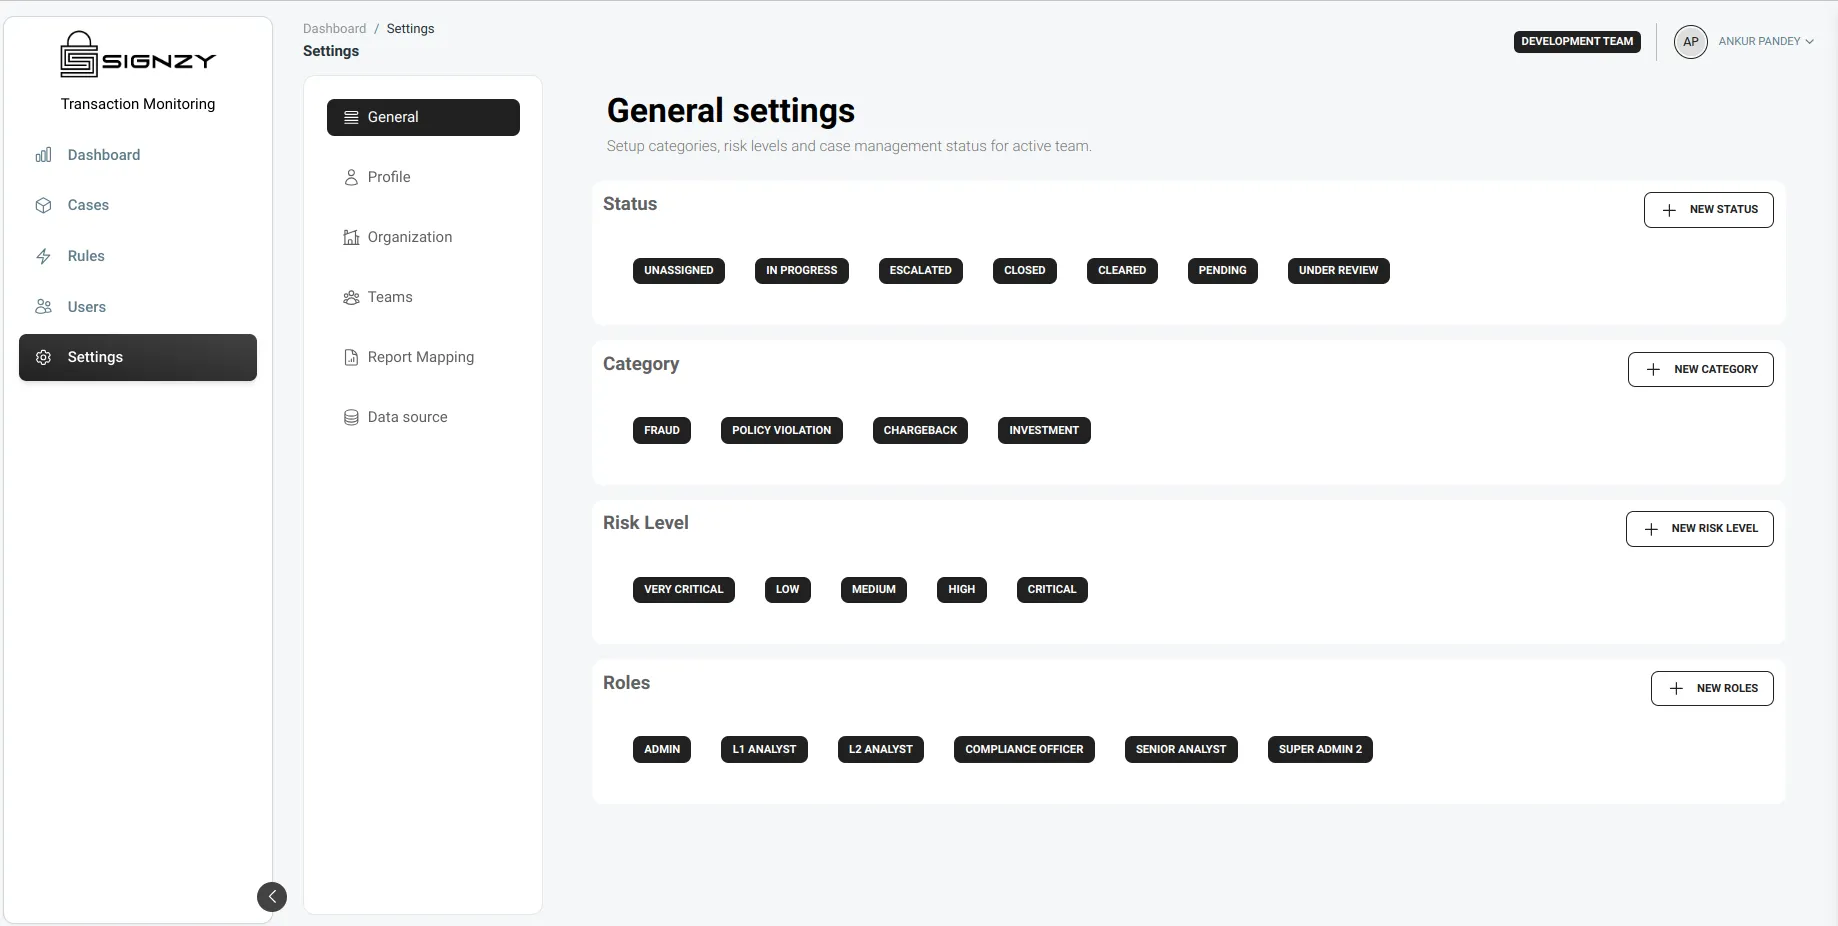Select the Unassigned status tag

(679, 271)
